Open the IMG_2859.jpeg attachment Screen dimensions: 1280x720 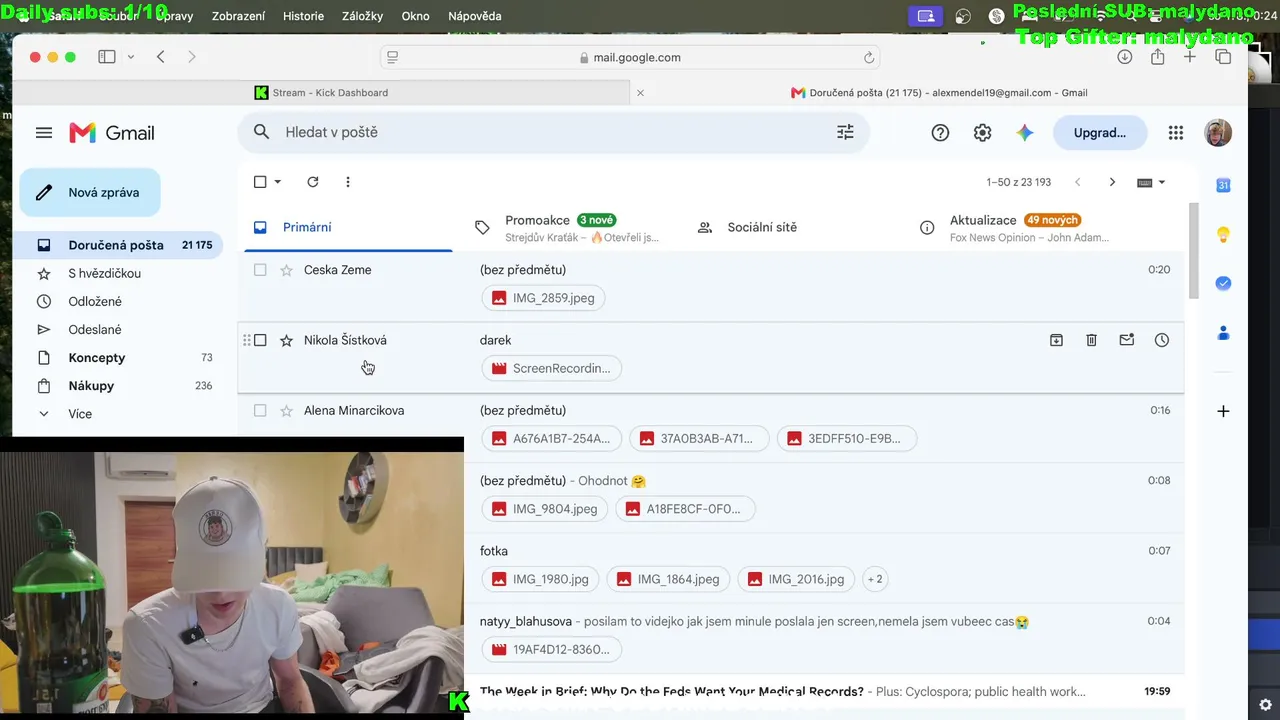(x=544, y=298)
